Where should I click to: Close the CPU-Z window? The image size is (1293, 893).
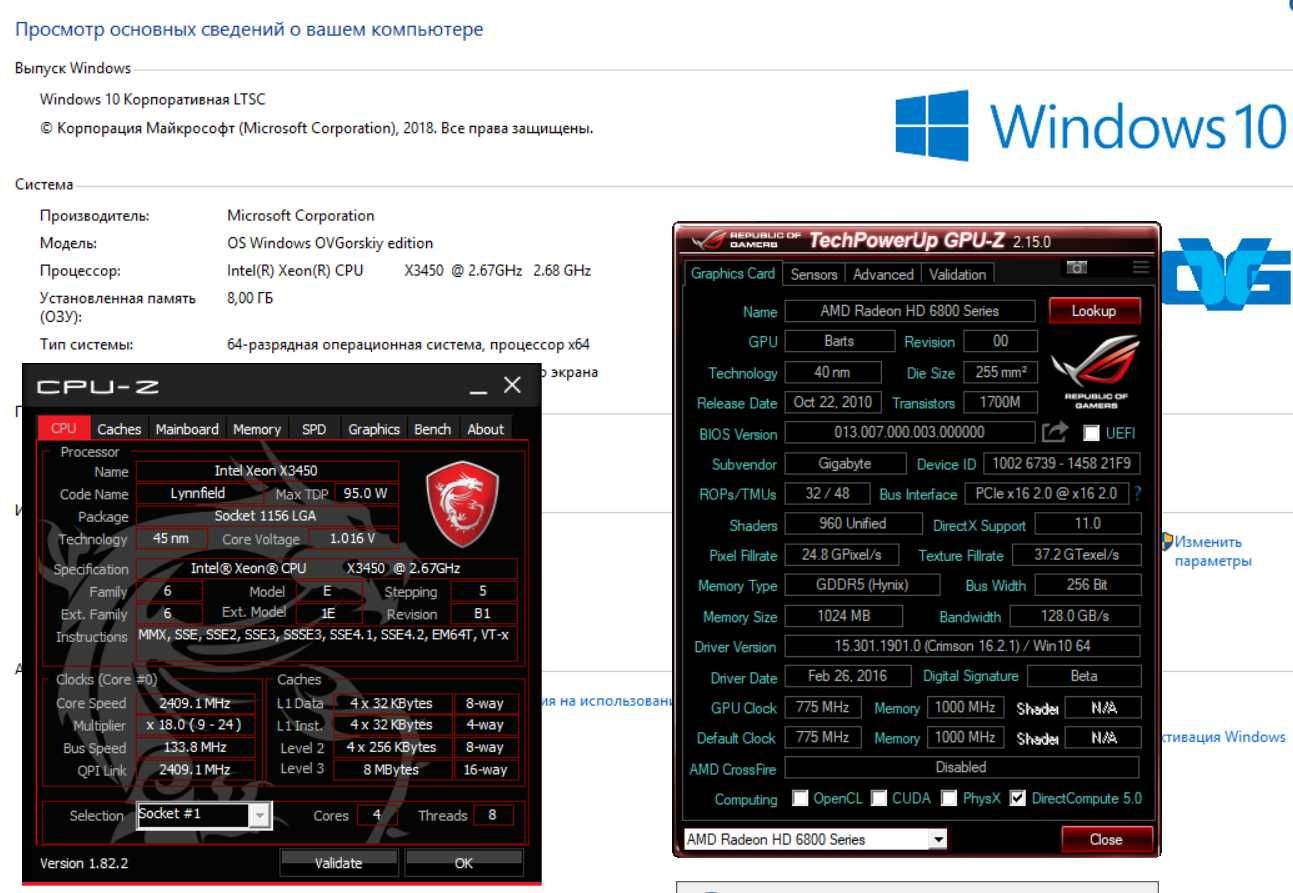(512, 385)
